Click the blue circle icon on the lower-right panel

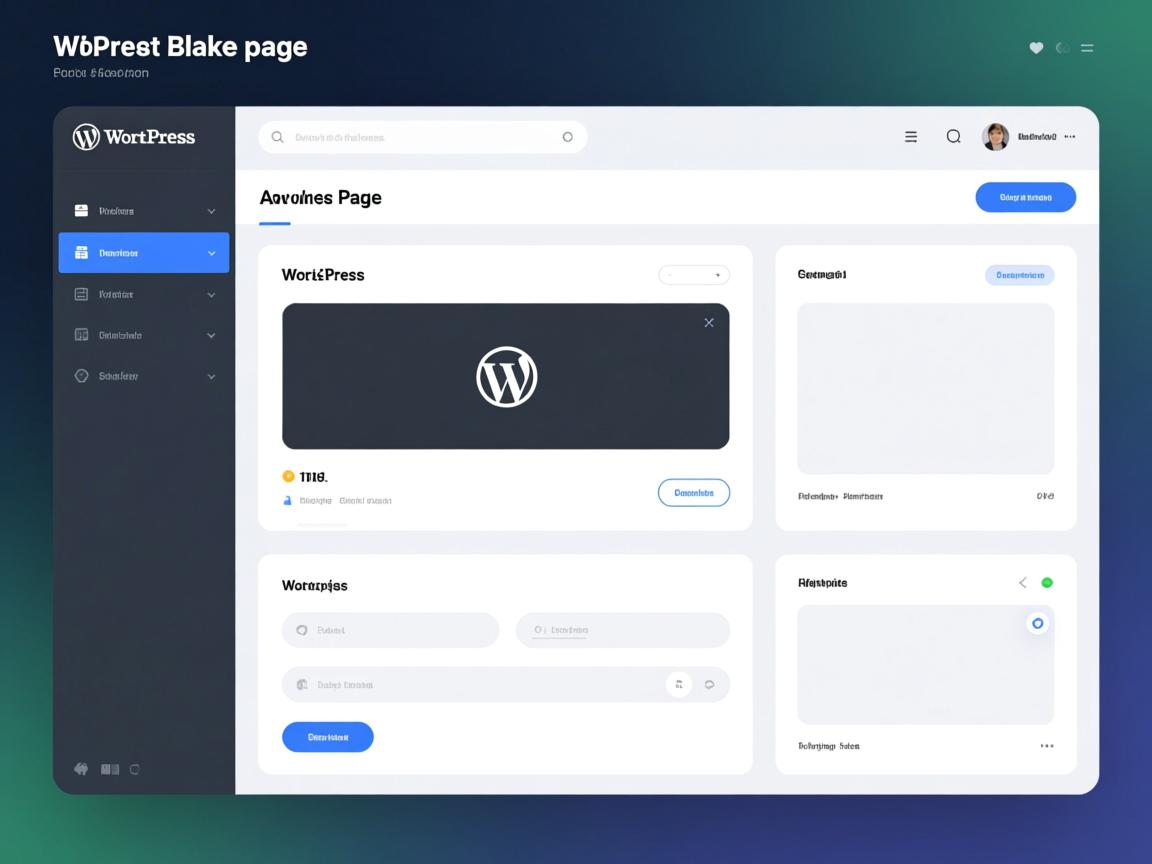[x=1037, y=623]
